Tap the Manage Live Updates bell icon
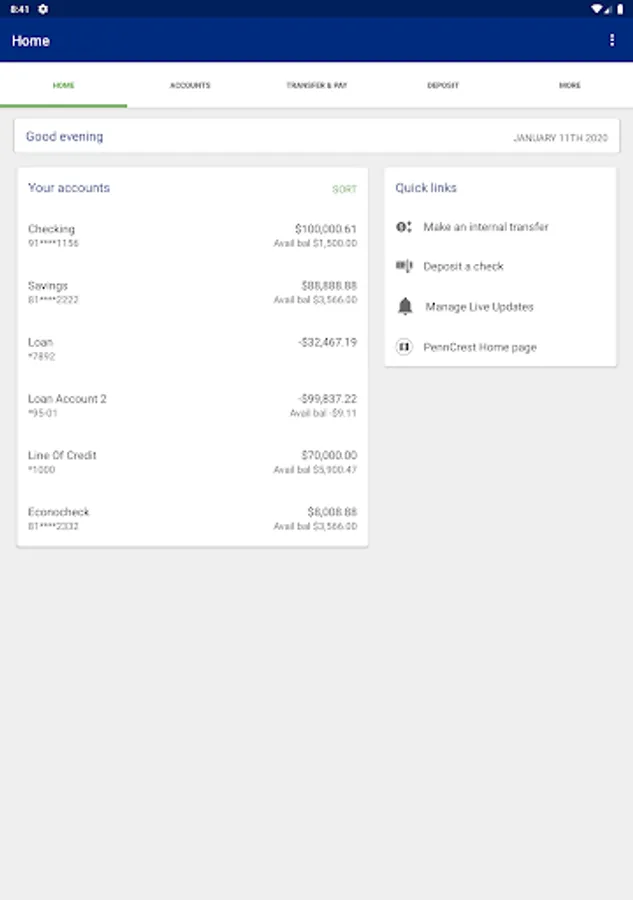 click(405, 307)
